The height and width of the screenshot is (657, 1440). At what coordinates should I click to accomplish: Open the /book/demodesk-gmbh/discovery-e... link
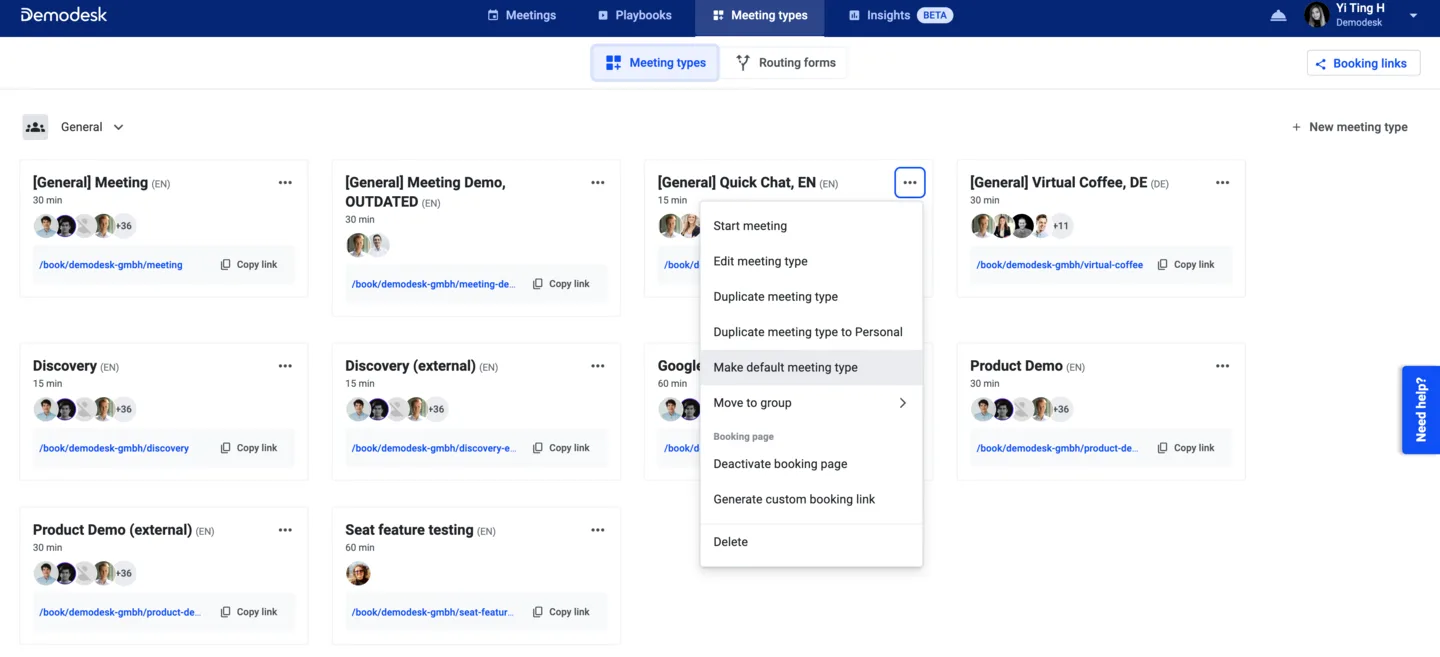pyautogui.click(x=434, y=448)
